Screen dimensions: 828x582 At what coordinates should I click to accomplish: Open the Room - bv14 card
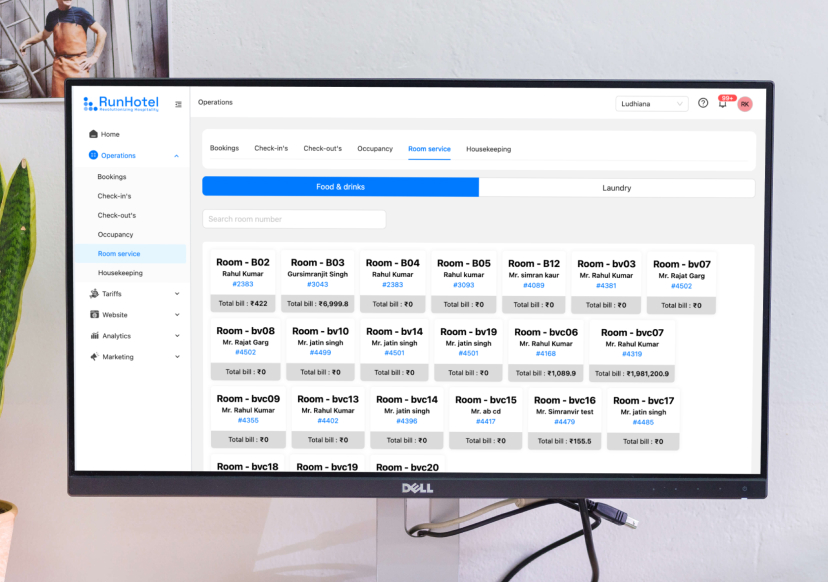pos(394,351)
